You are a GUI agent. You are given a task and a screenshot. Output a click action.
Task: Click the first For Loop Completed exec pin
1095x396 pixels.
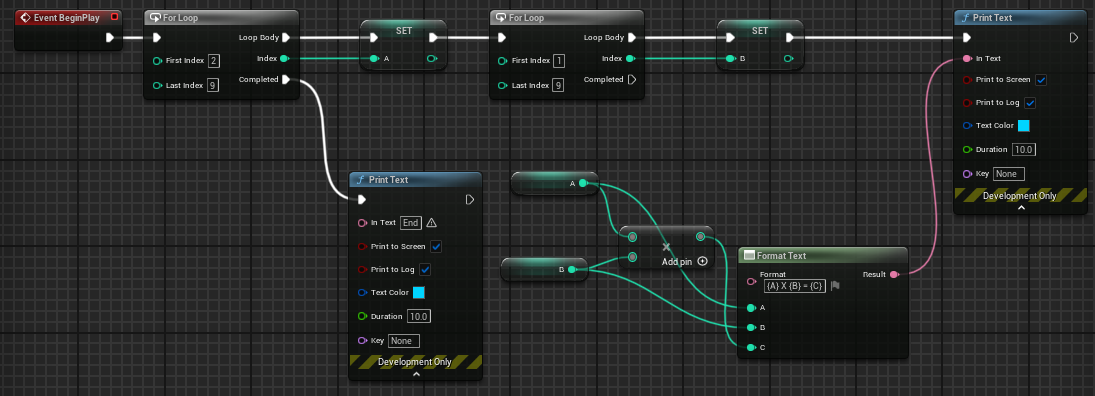286,80
